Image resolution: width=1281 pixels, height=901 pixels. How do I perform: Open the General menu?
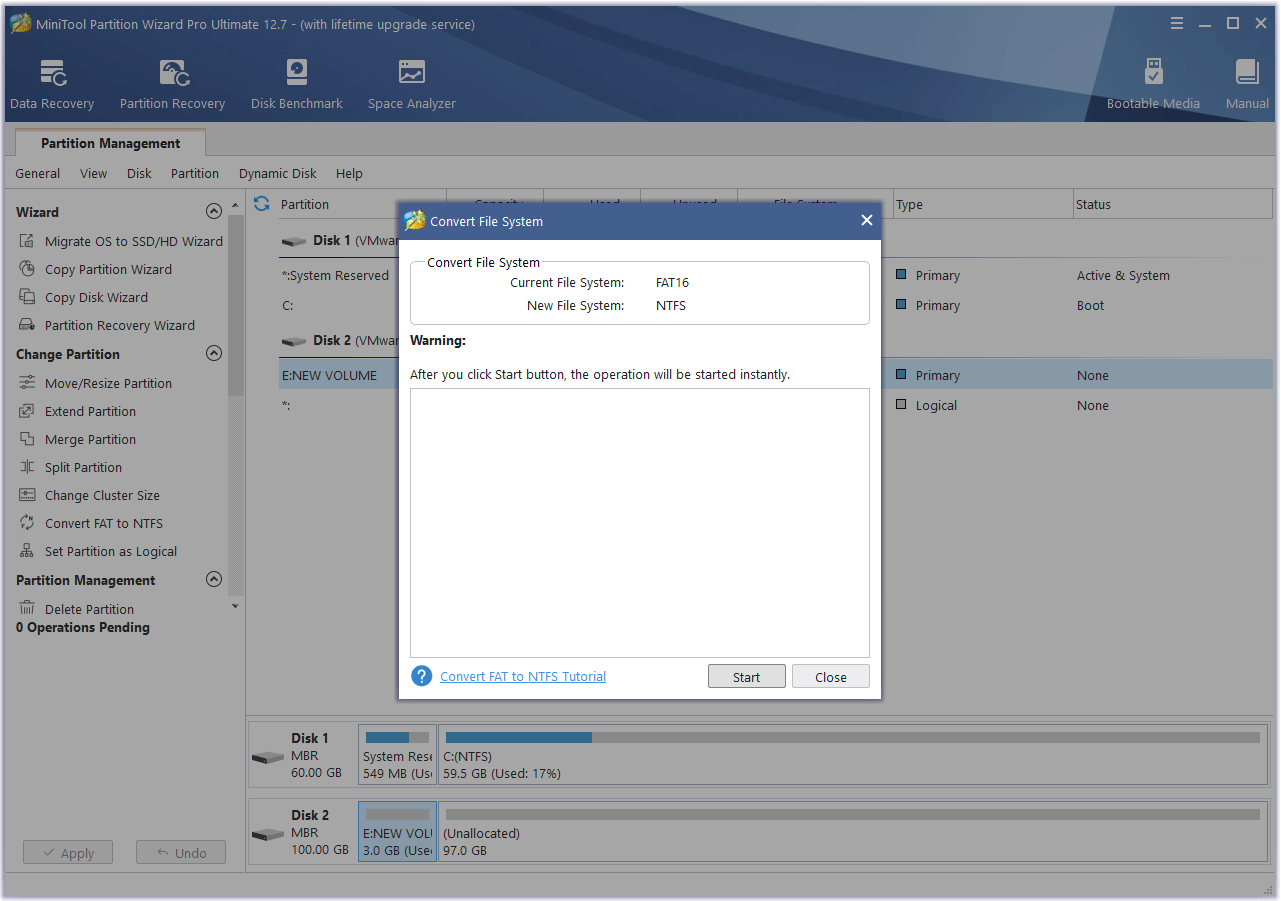pos(38,173)
